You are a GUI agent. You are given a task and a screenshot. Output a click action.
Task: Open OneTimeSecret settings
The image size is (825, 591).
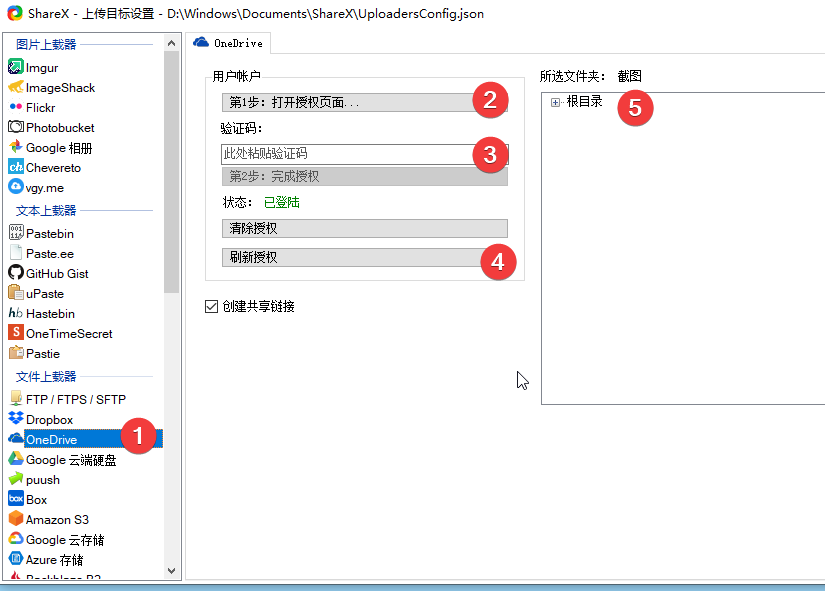coord(69,334)
